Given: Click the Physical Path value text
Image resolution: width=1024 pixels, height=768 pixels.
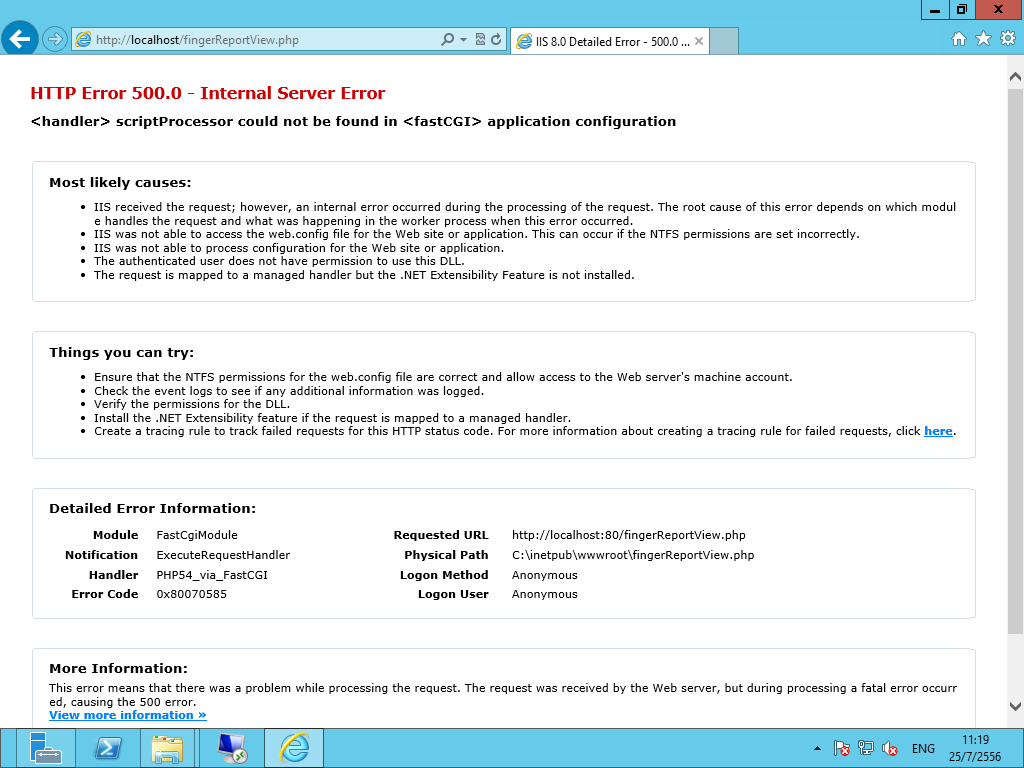Looking at the screenshot, I should pyautogui.click(x=633, y=555).
